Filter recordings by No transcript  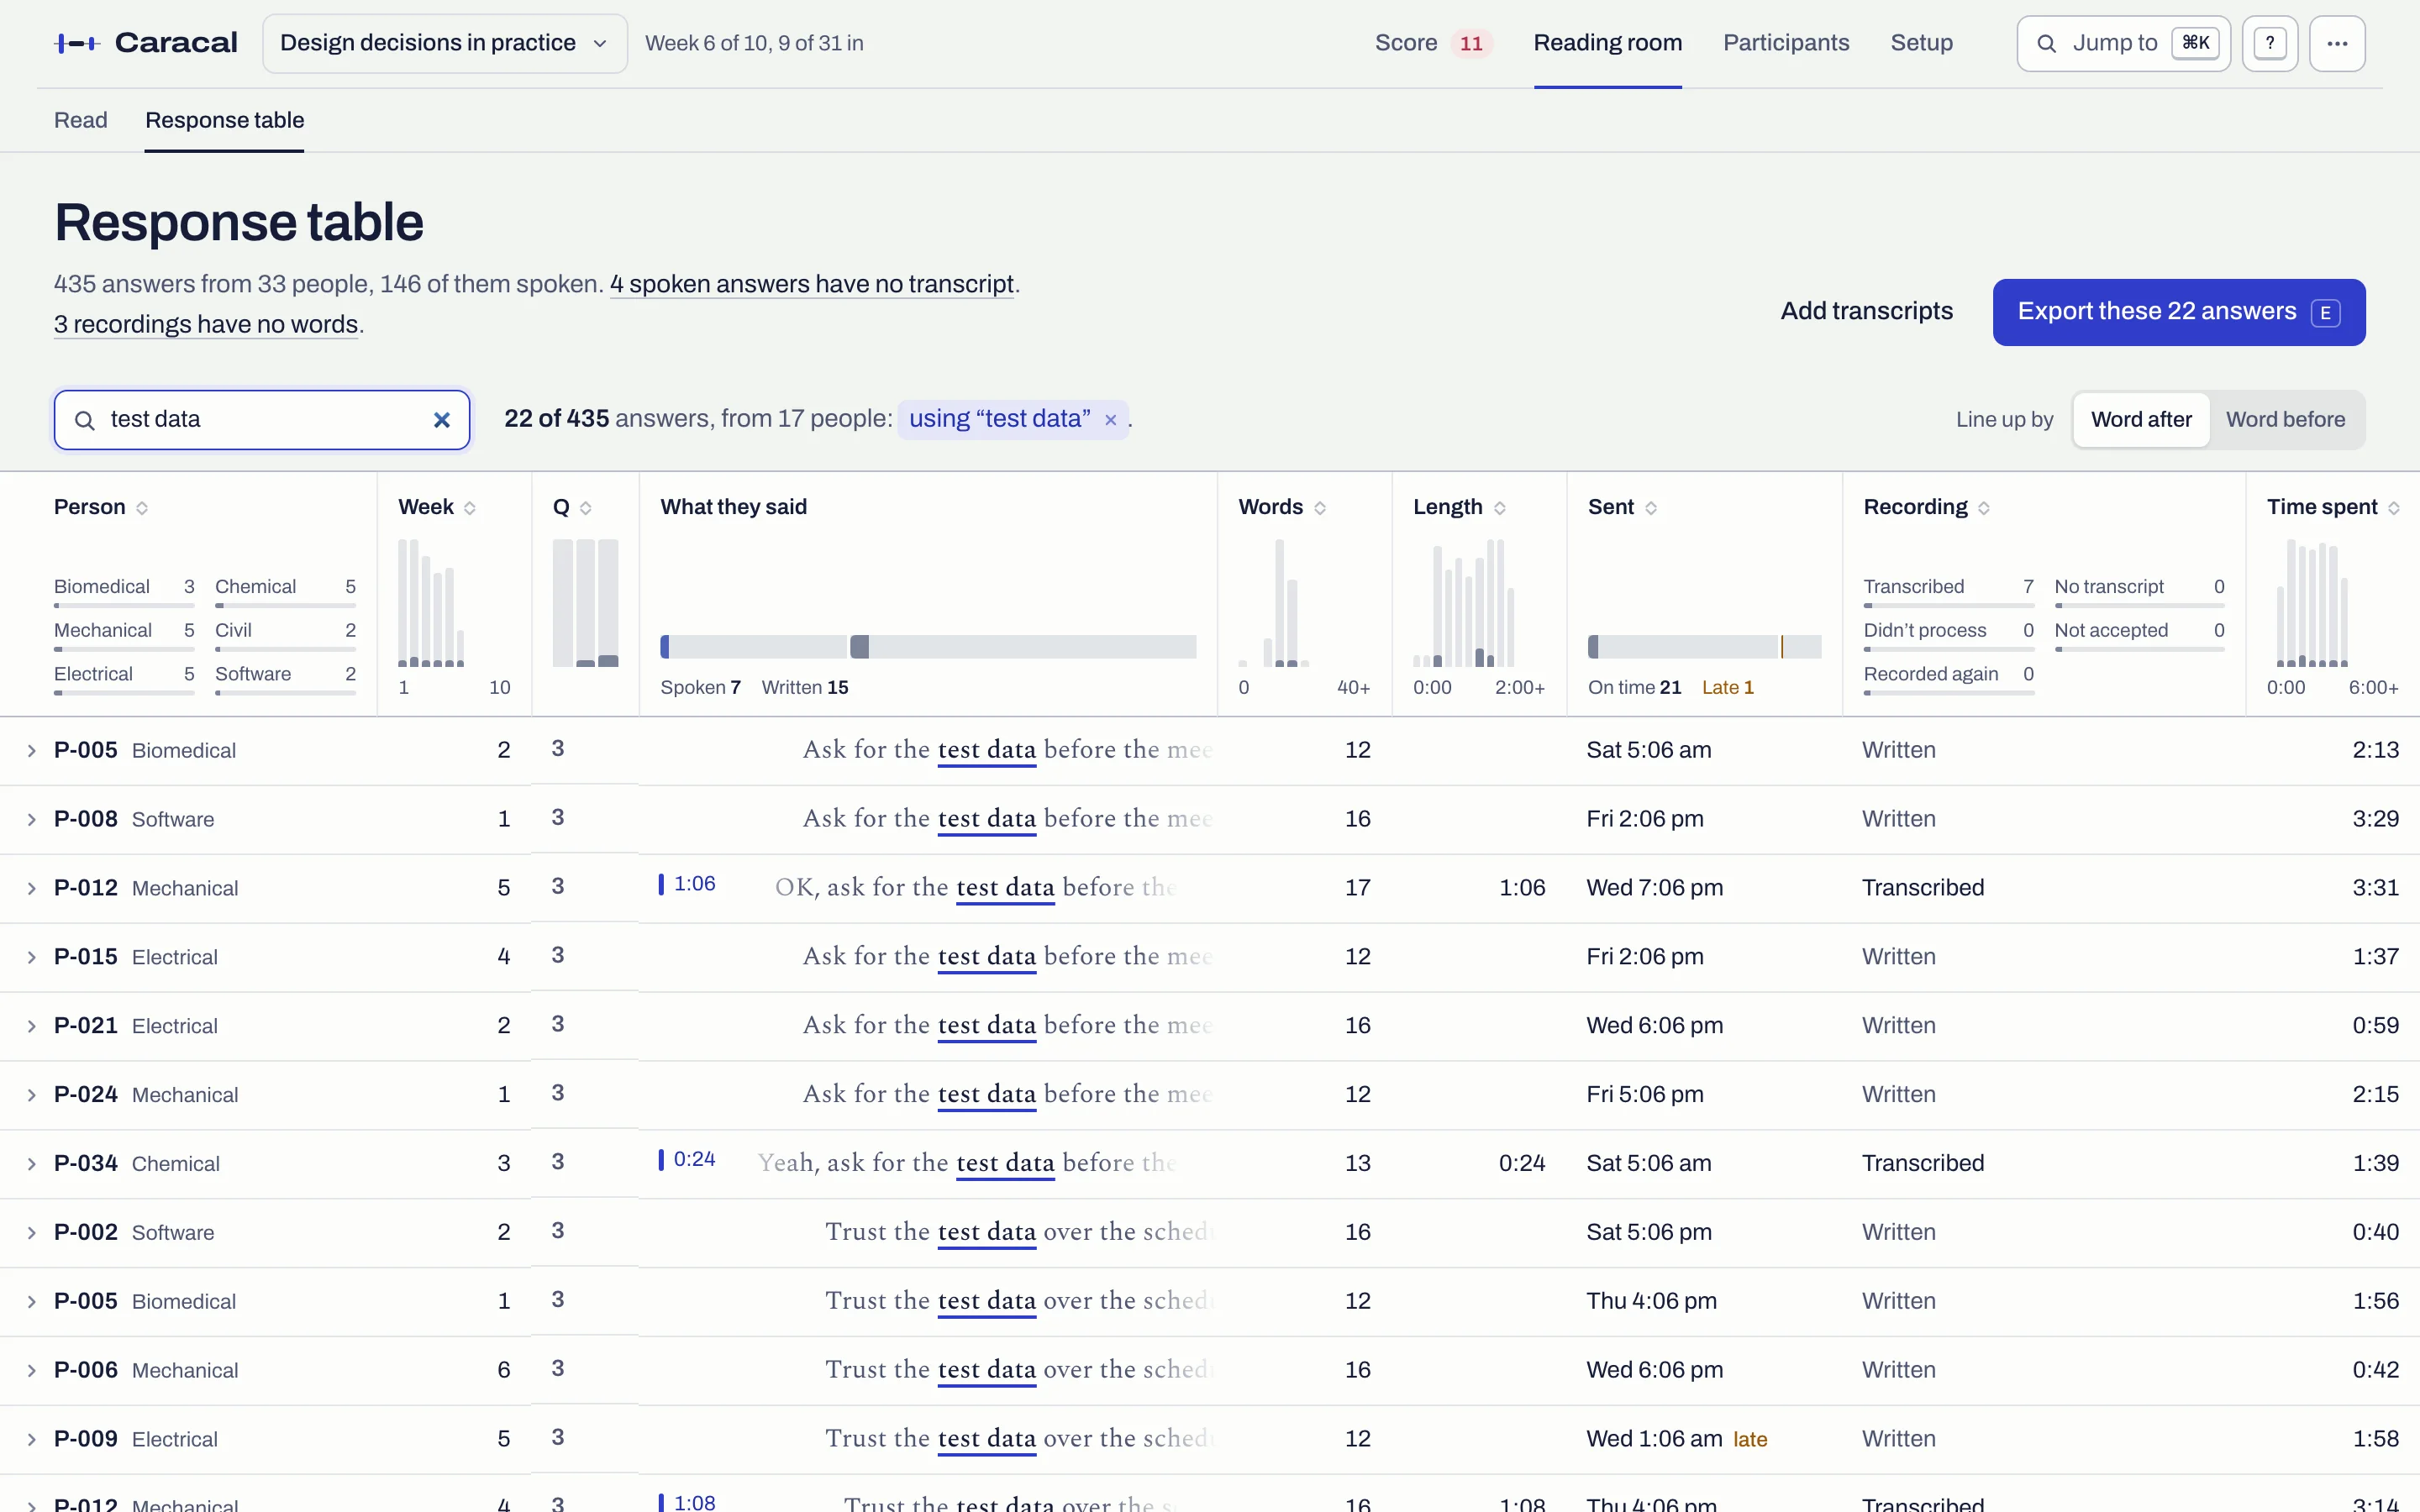2139,591
